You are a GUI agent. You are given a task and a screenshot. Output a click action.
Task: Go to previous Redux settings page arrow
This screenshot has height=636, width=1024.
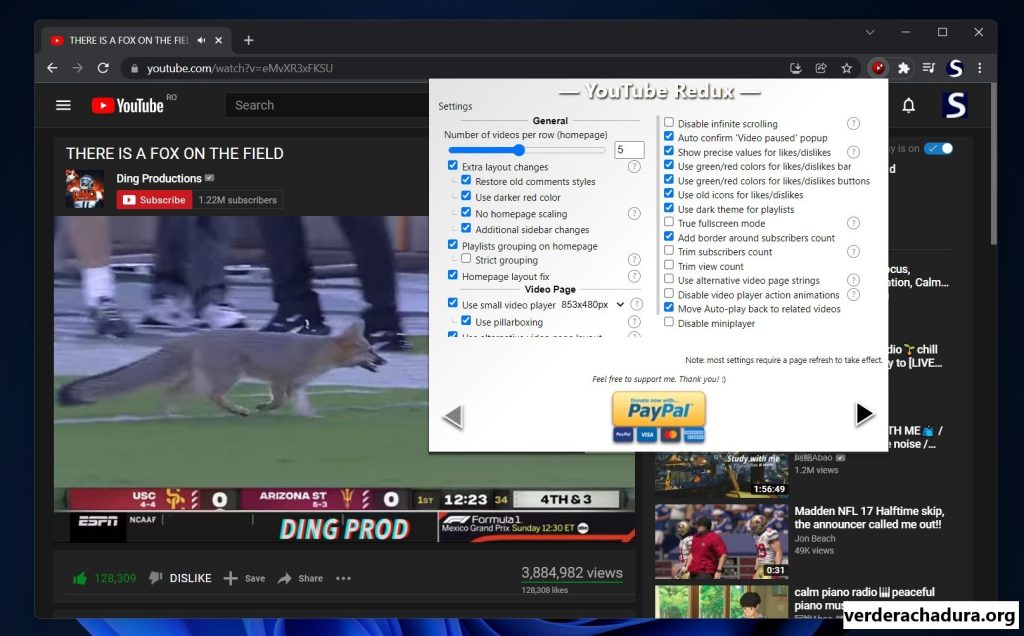coord(453,416)
